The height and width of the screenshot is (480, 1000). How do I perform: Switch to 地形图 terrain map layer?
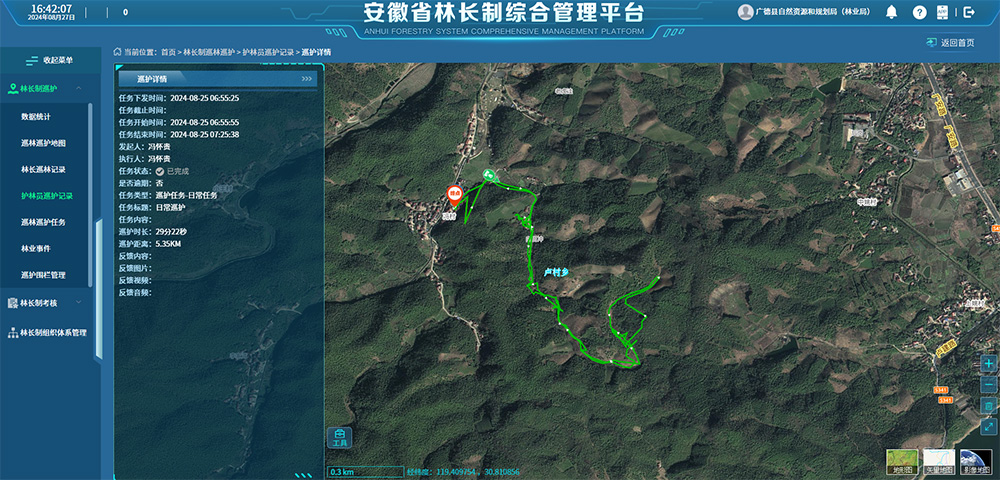pos(902,460)
